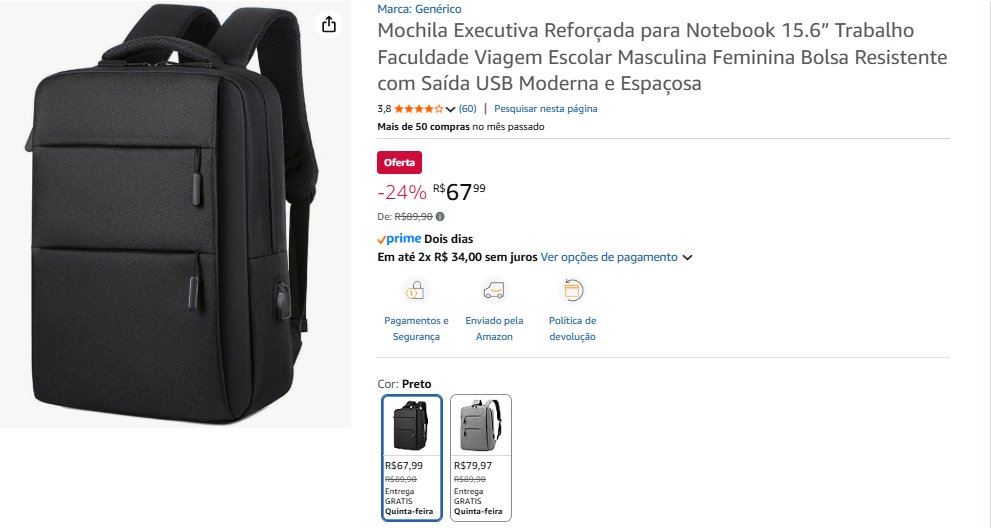This screenshot has width=991, height=528.
Task: Click the prime logo badge
Action: (x=399, y=239)
